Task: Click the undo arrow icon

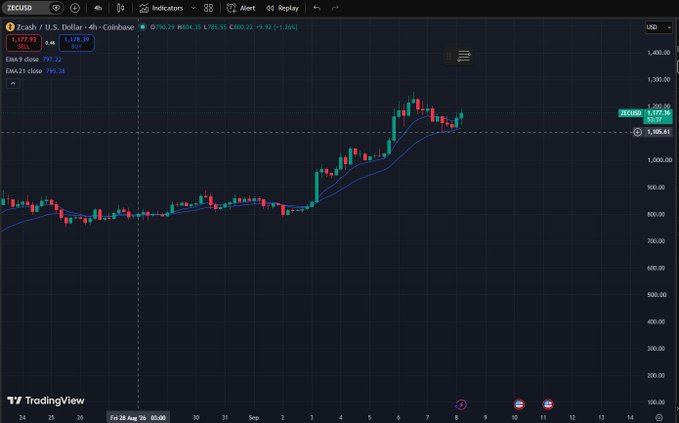Action: pos(317,8)
